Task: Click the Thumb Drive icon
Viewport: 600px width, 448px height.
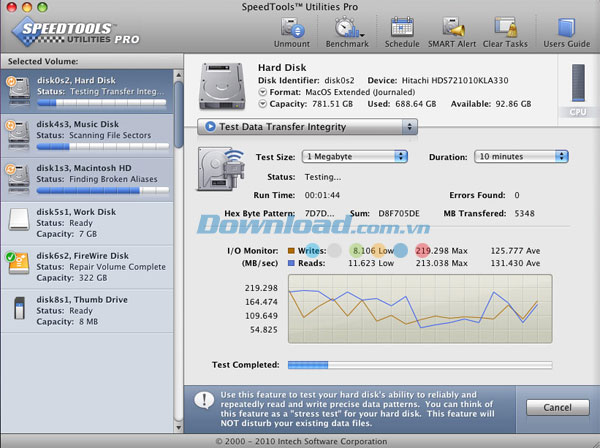Action: coord(20,308)
